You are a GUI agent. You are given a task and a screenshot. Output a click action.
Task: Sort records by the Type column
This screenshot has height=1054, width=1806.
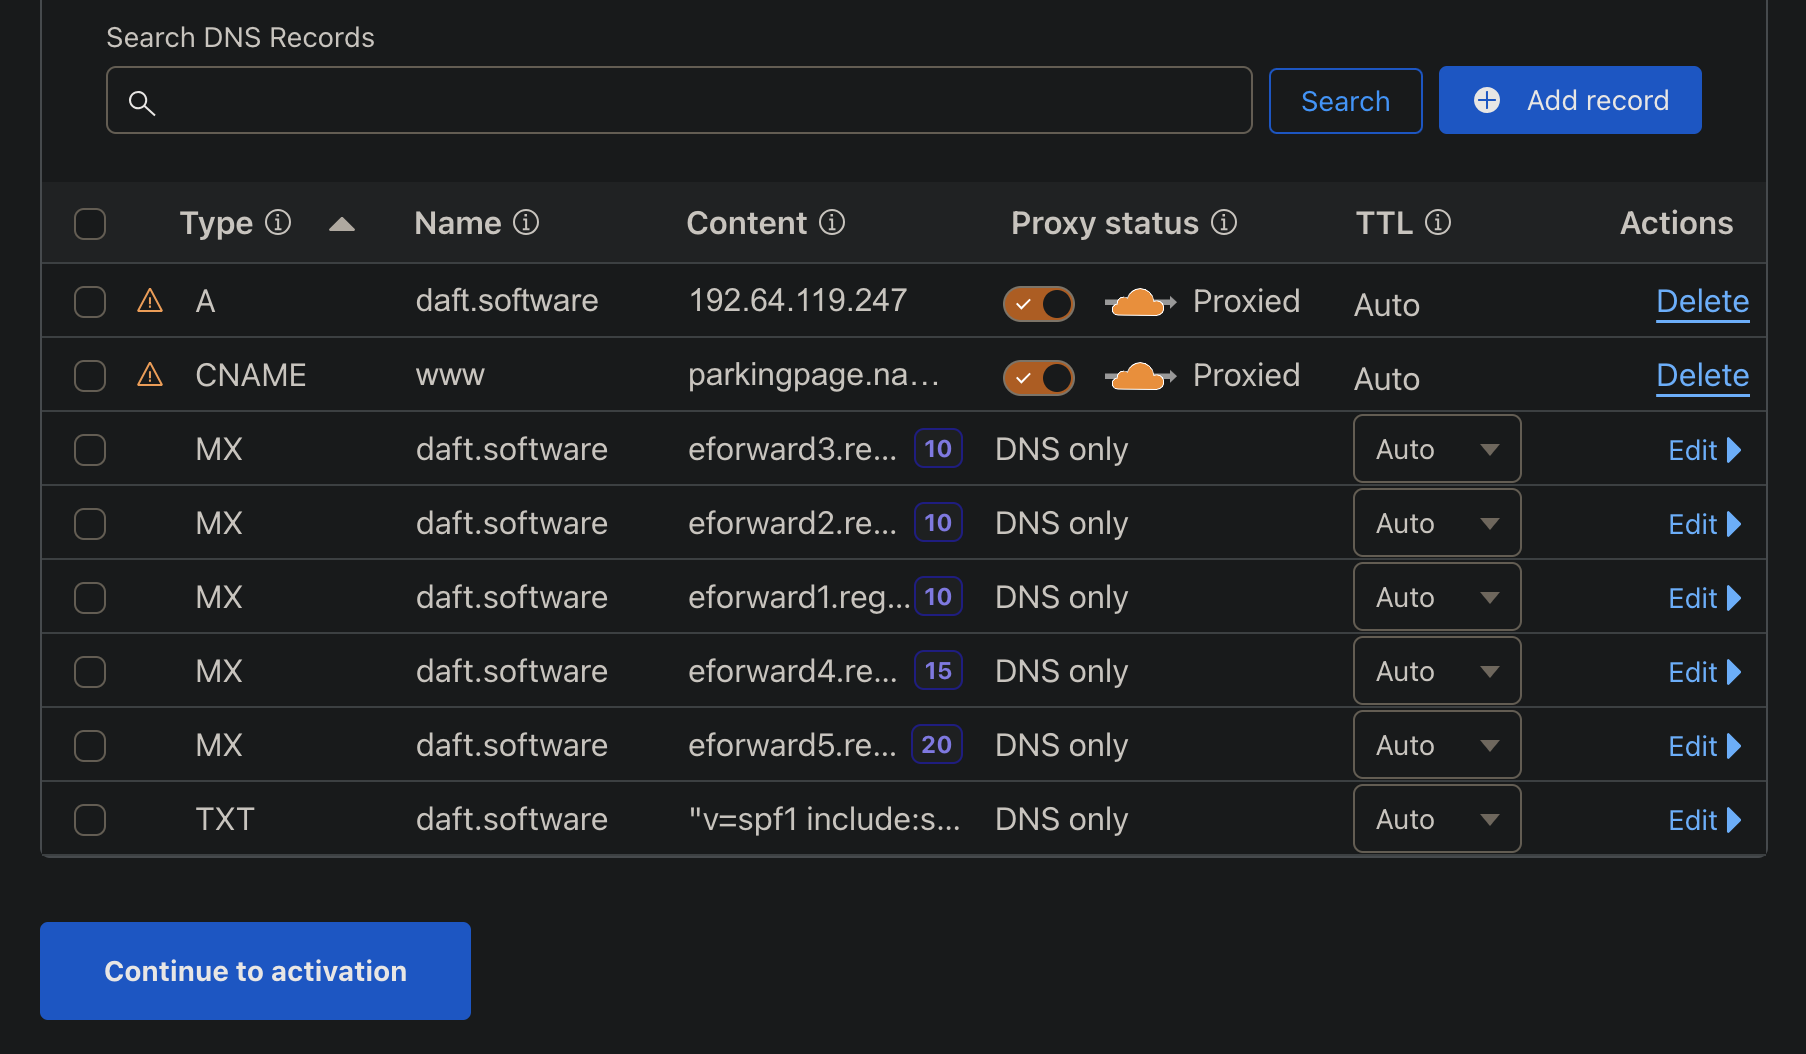pos(342,223)
